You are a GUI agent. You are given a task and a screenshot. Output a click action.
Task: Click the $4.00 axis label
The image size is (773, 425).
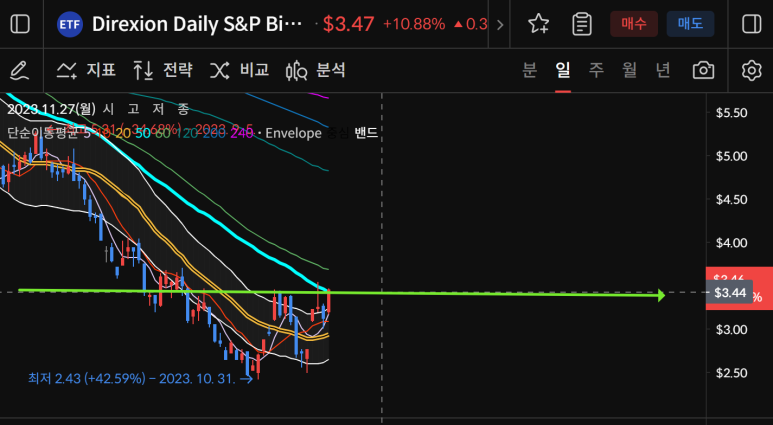tap(731, 243)
